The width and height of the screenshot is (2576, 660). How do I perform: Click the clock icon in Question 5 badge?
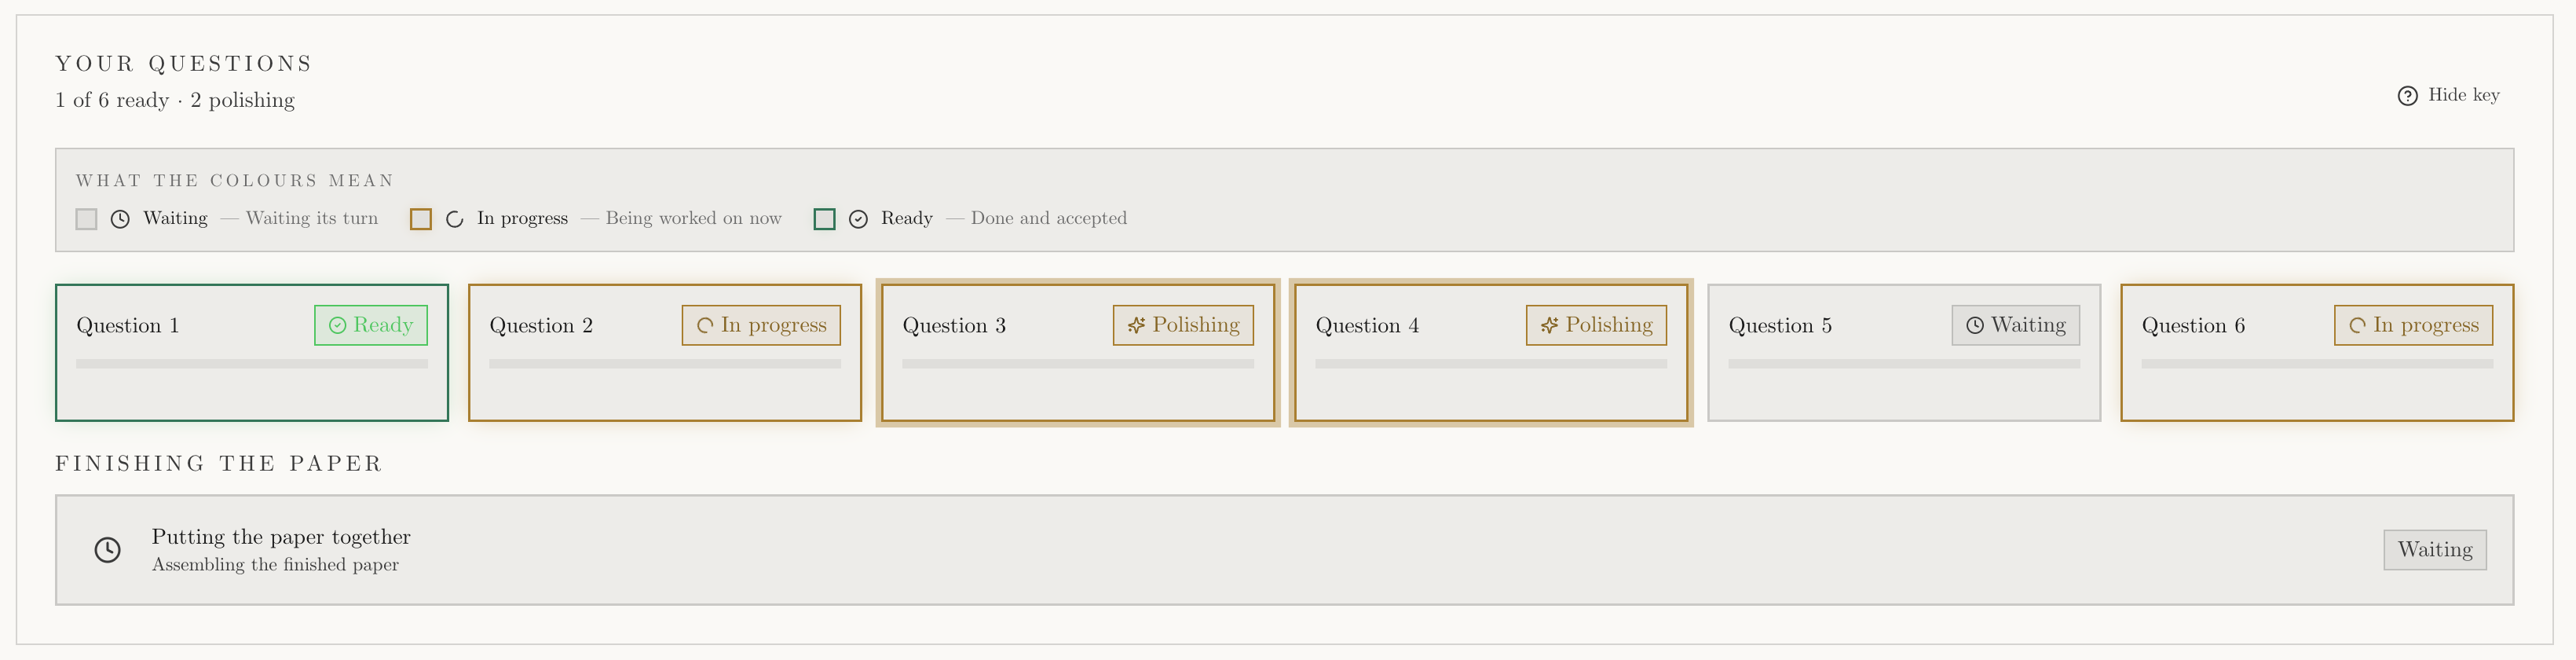1975,325
